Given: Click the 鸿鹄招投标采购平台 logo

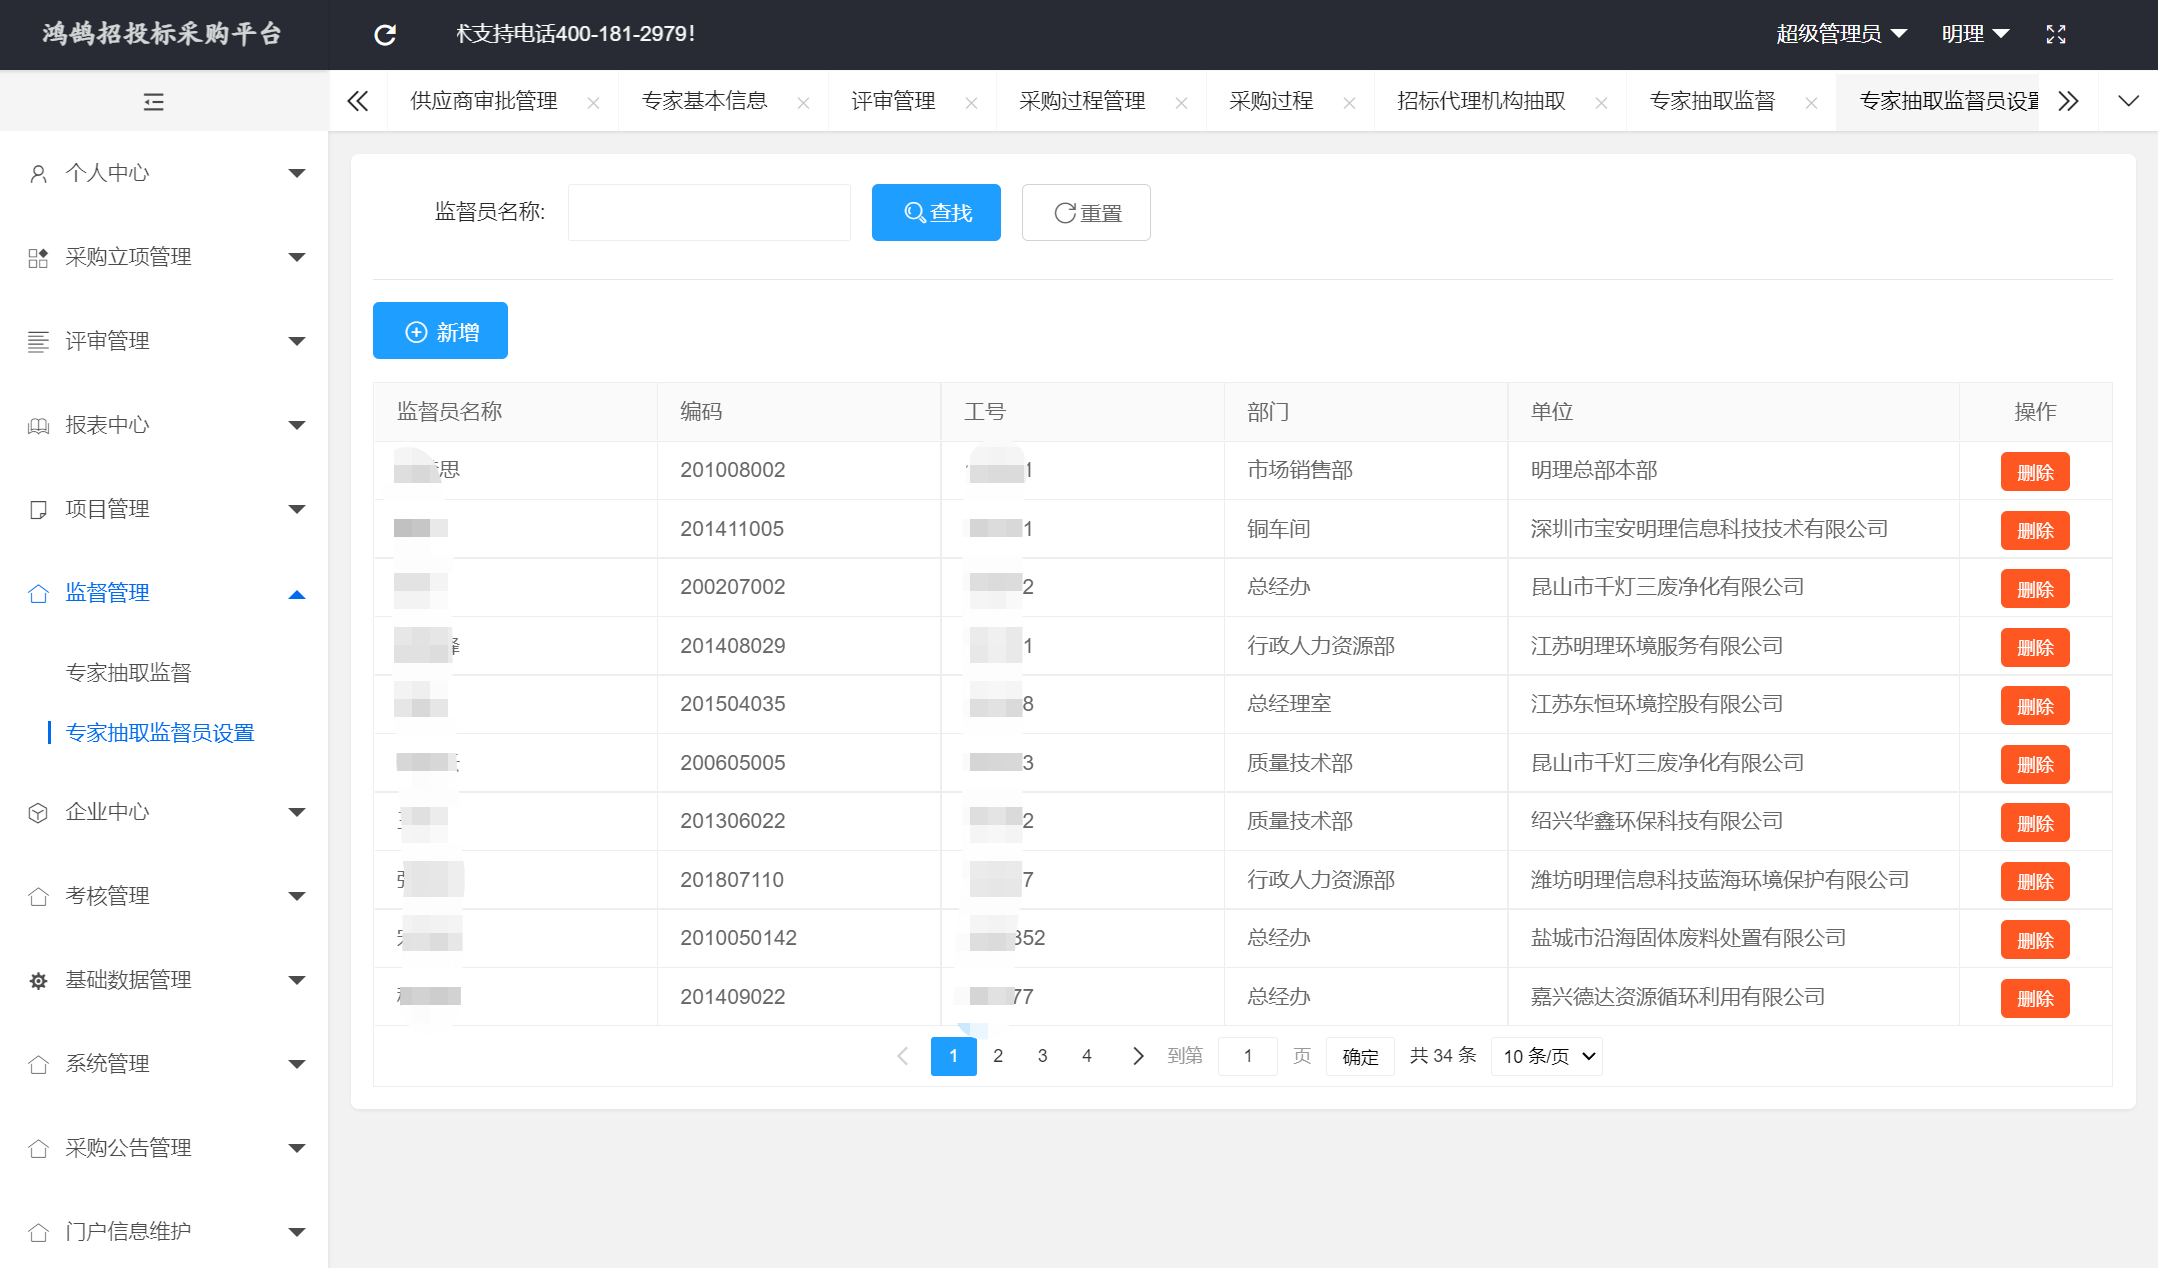Looking at the screenshot, I should tap(162, 34).
